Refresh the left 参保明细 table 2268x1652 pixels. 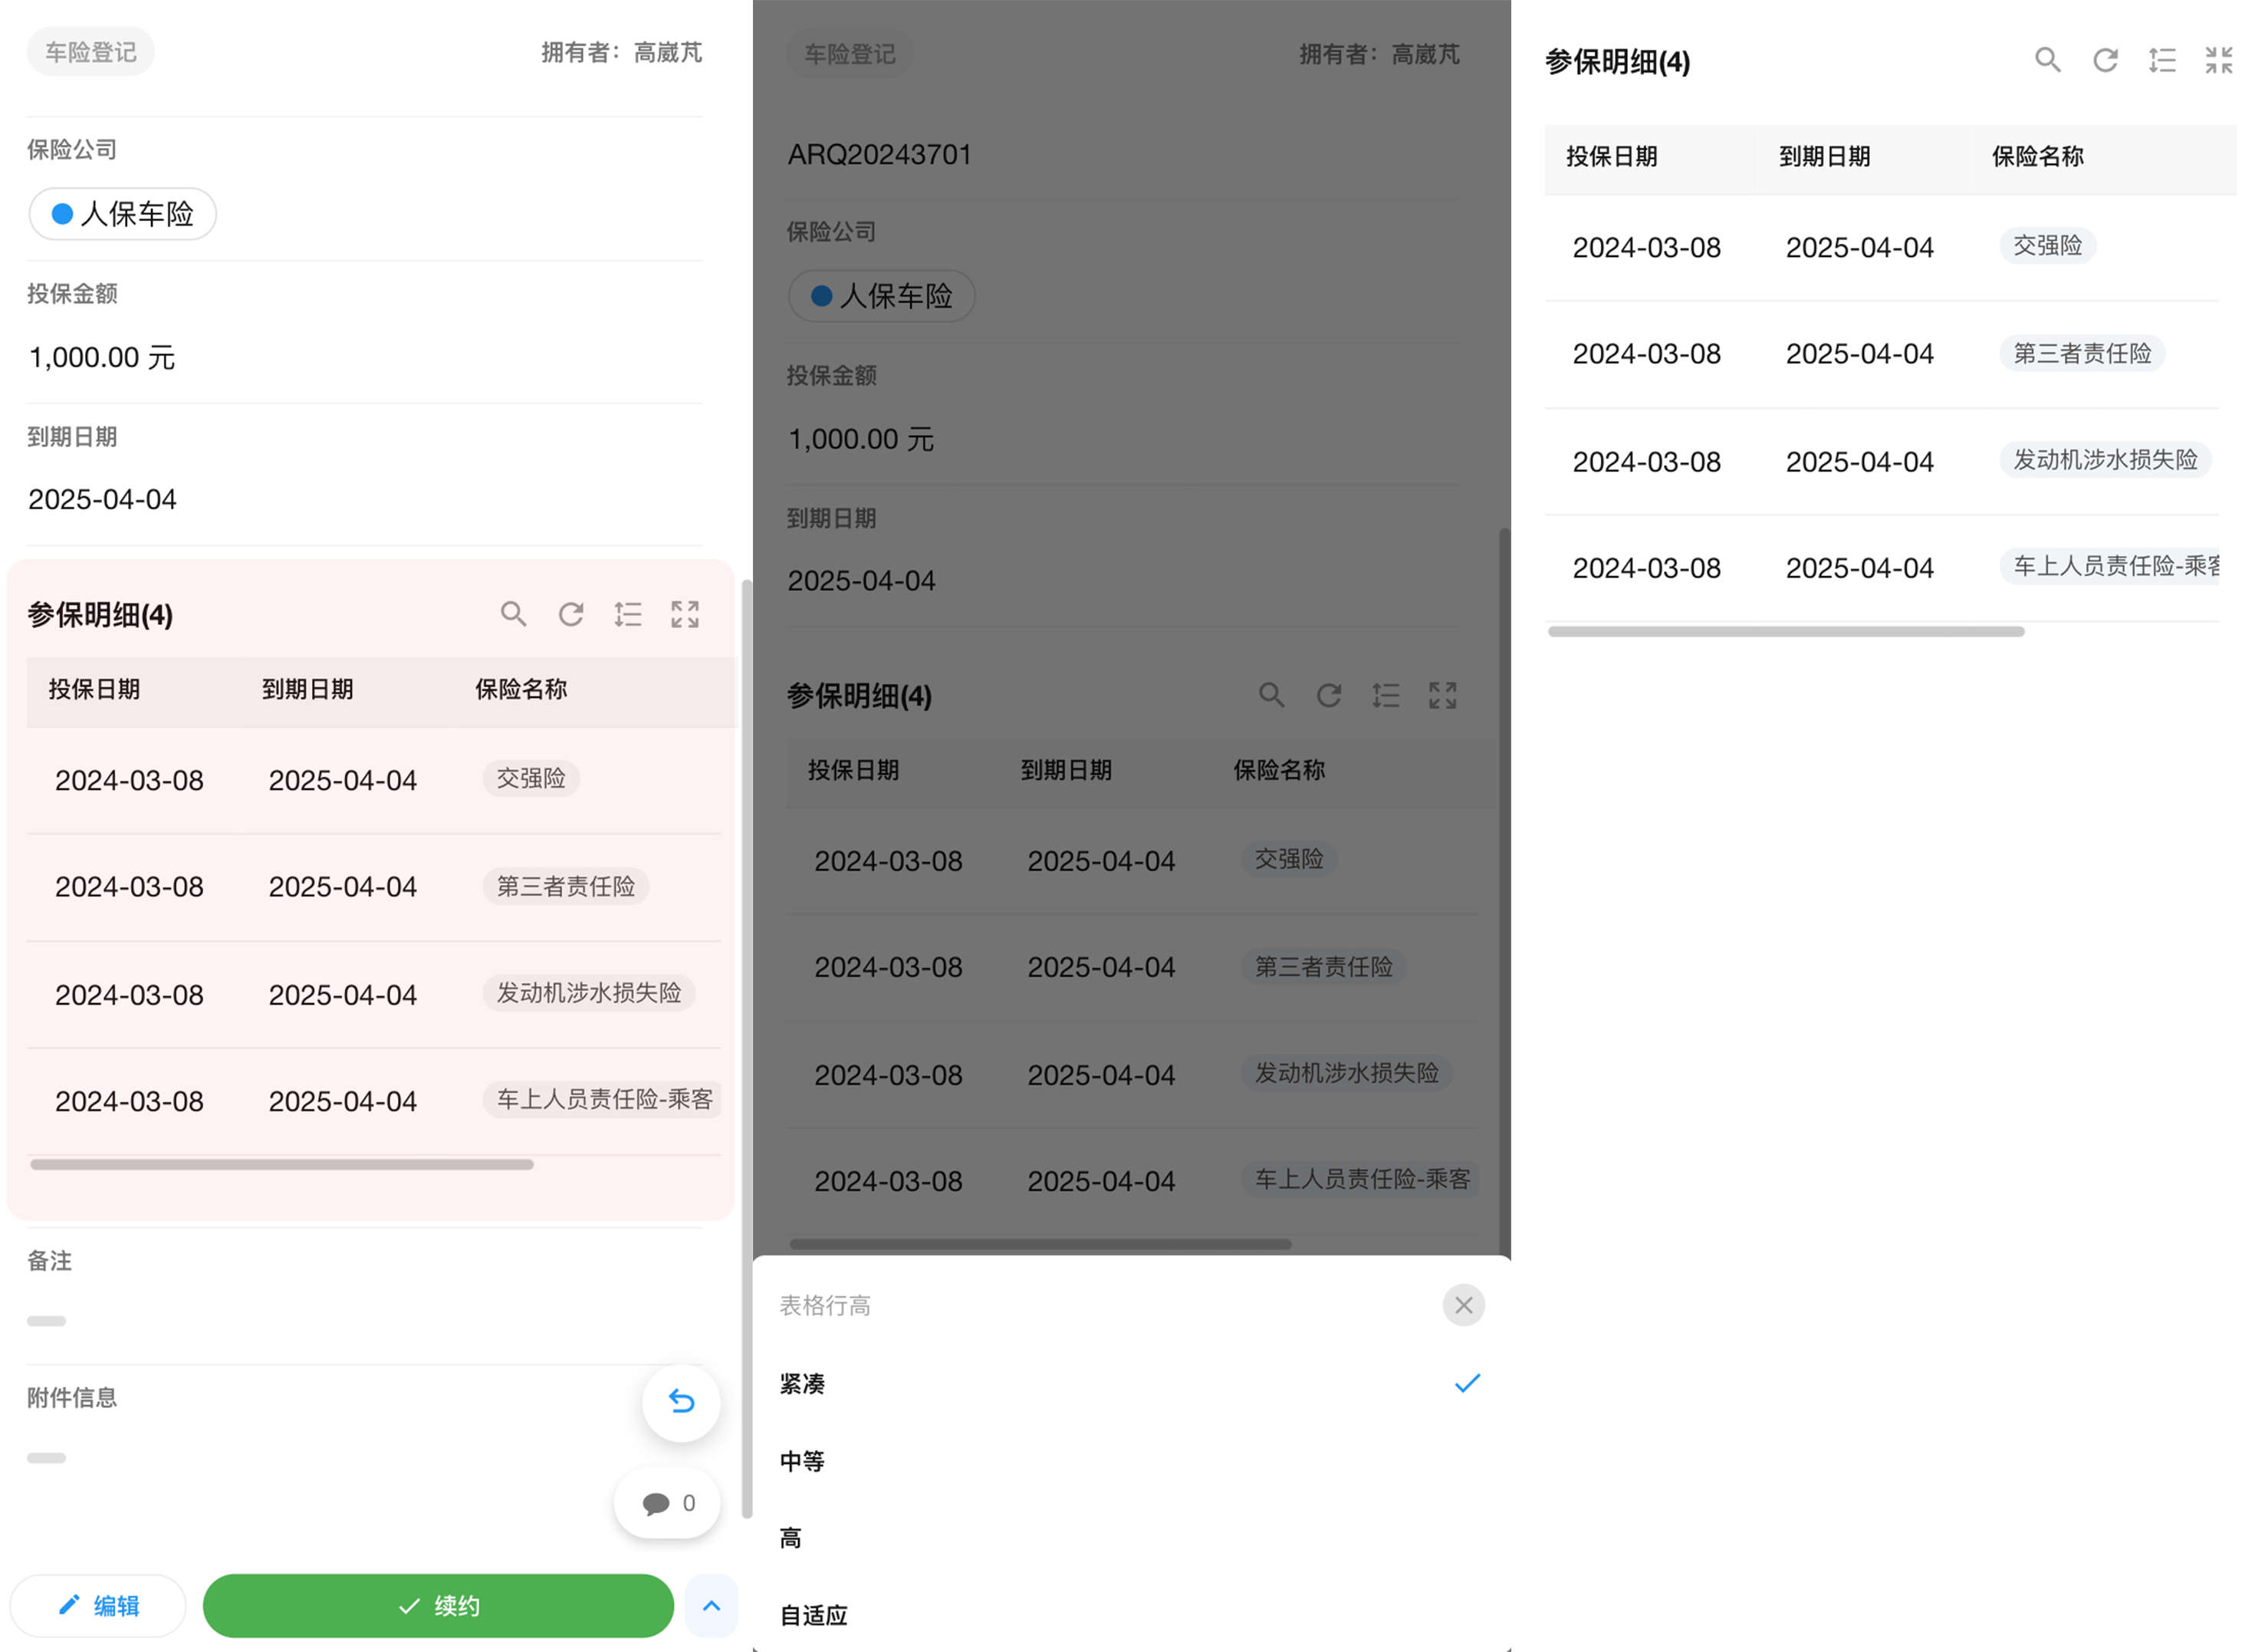571,614
